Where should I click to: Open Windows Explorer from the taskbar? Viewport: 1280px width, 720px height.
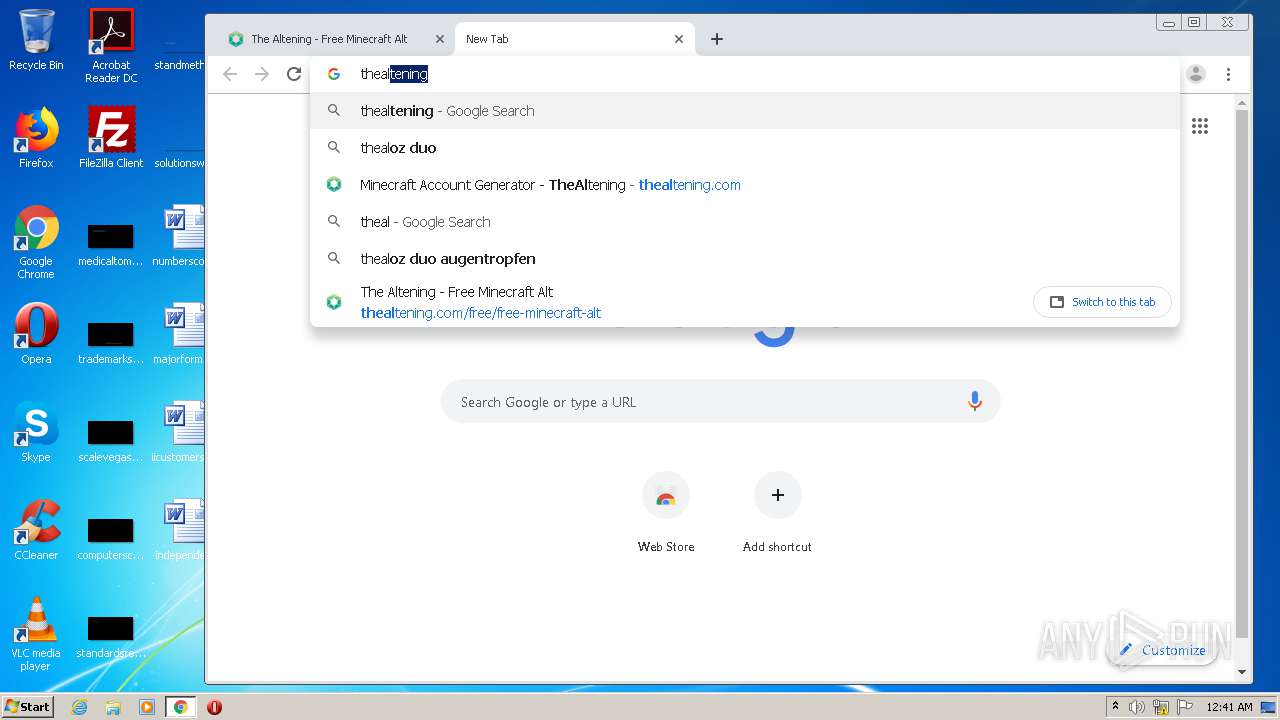click(113, 707)
